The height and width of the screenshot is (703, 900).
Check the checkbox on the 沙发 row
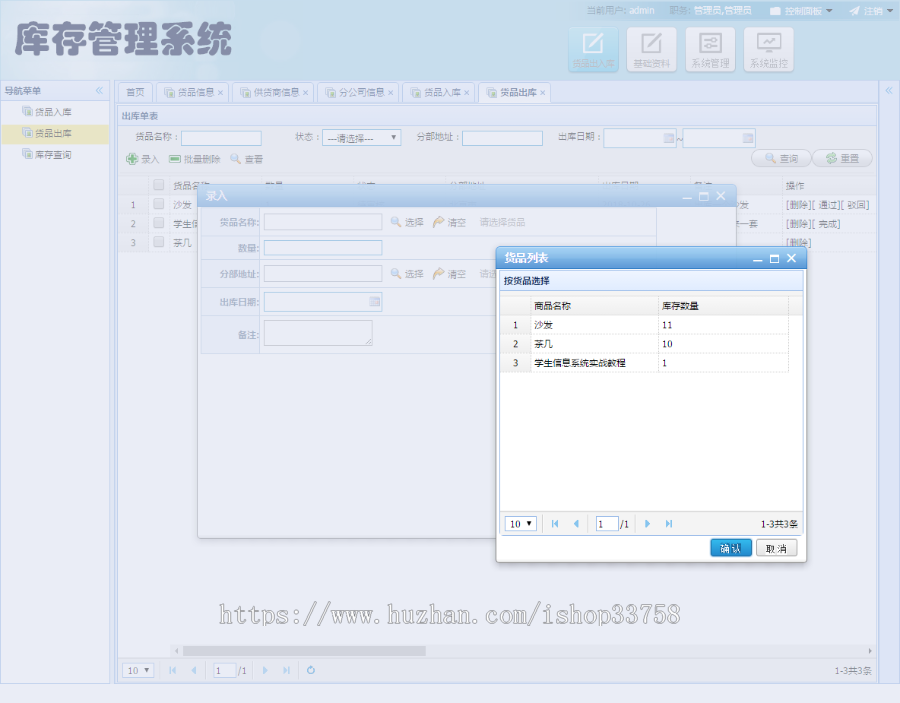coord(158,204)
